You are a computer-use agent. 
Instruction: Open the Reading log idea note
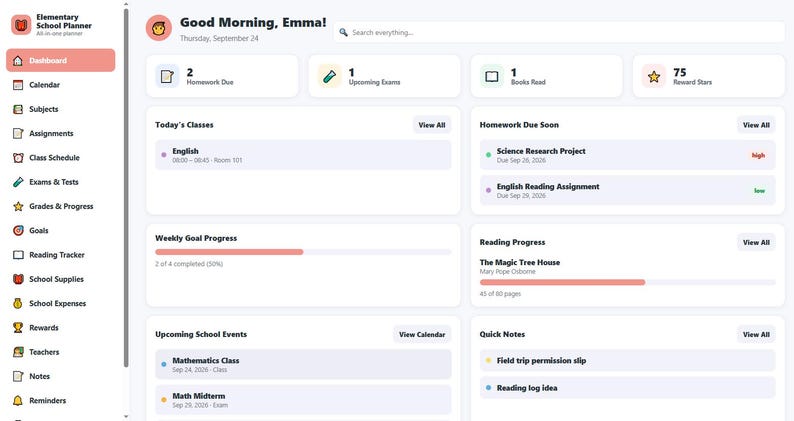tap(627, 388)
